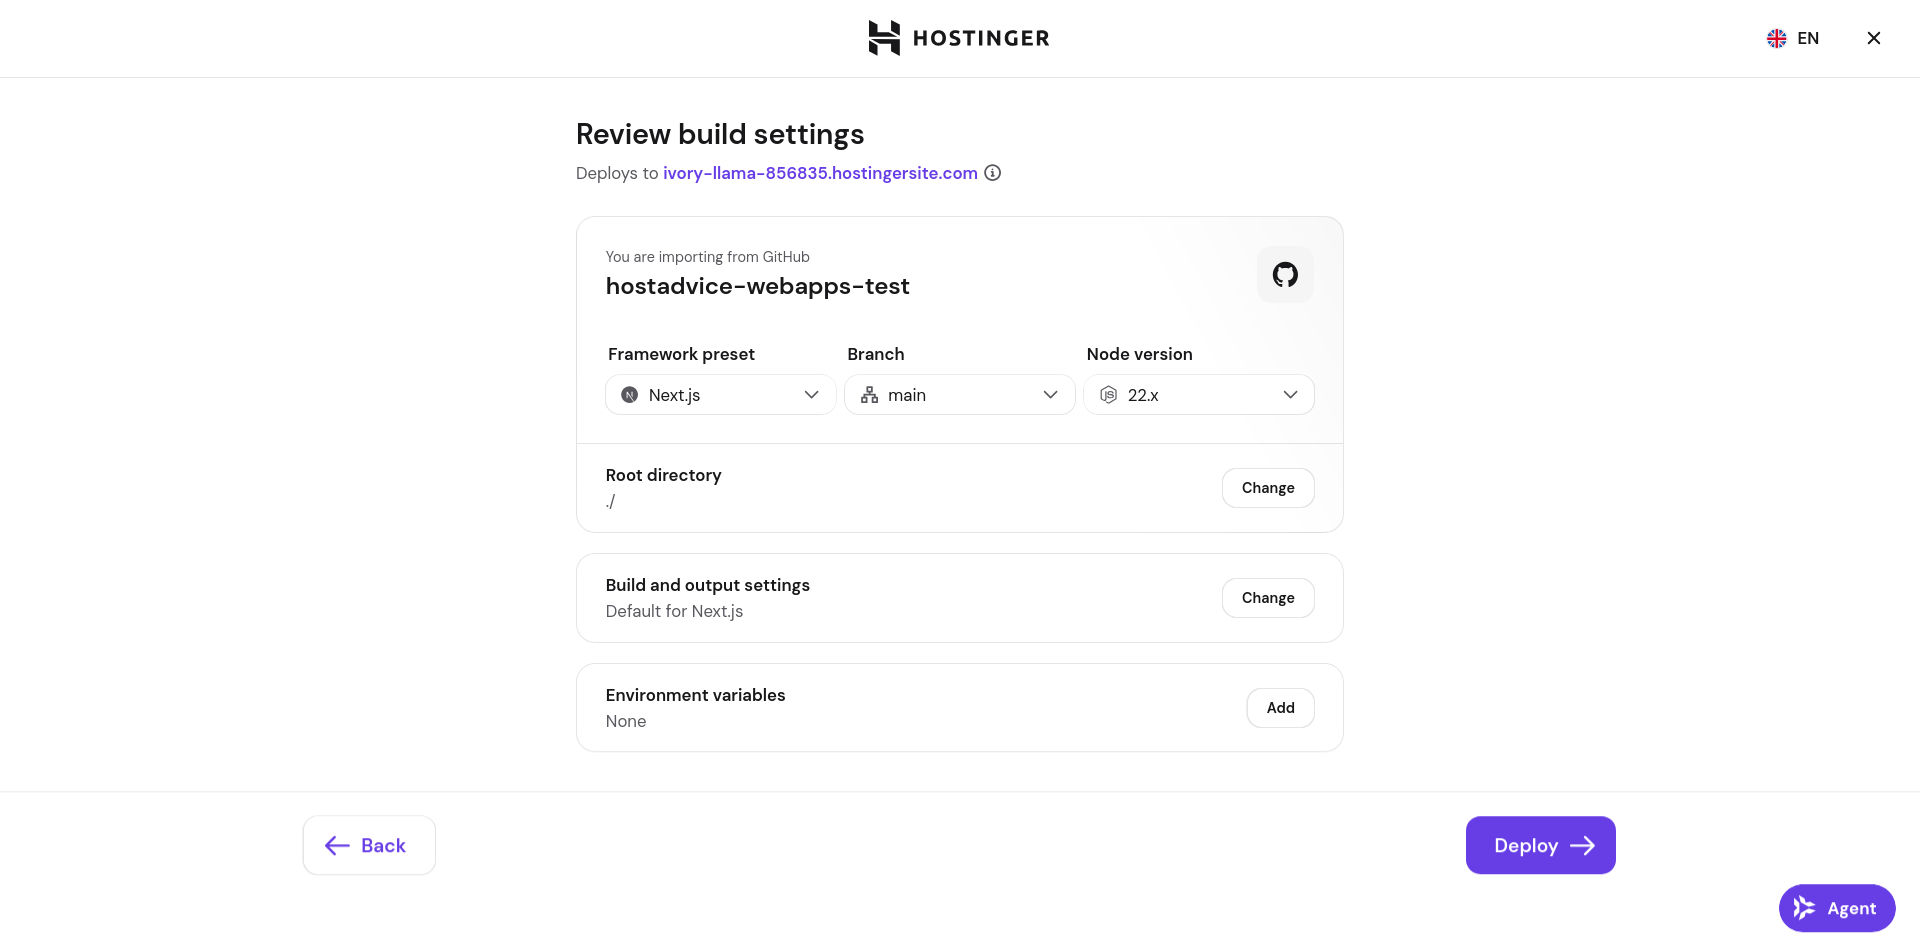The width and height of the screenshot is (1920, 946).
Task: Click the Environment variables title
Action: click(x=696, y=695)
